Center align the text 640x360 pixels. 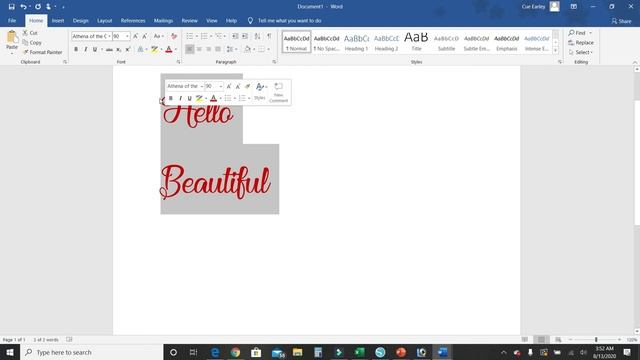199,49
